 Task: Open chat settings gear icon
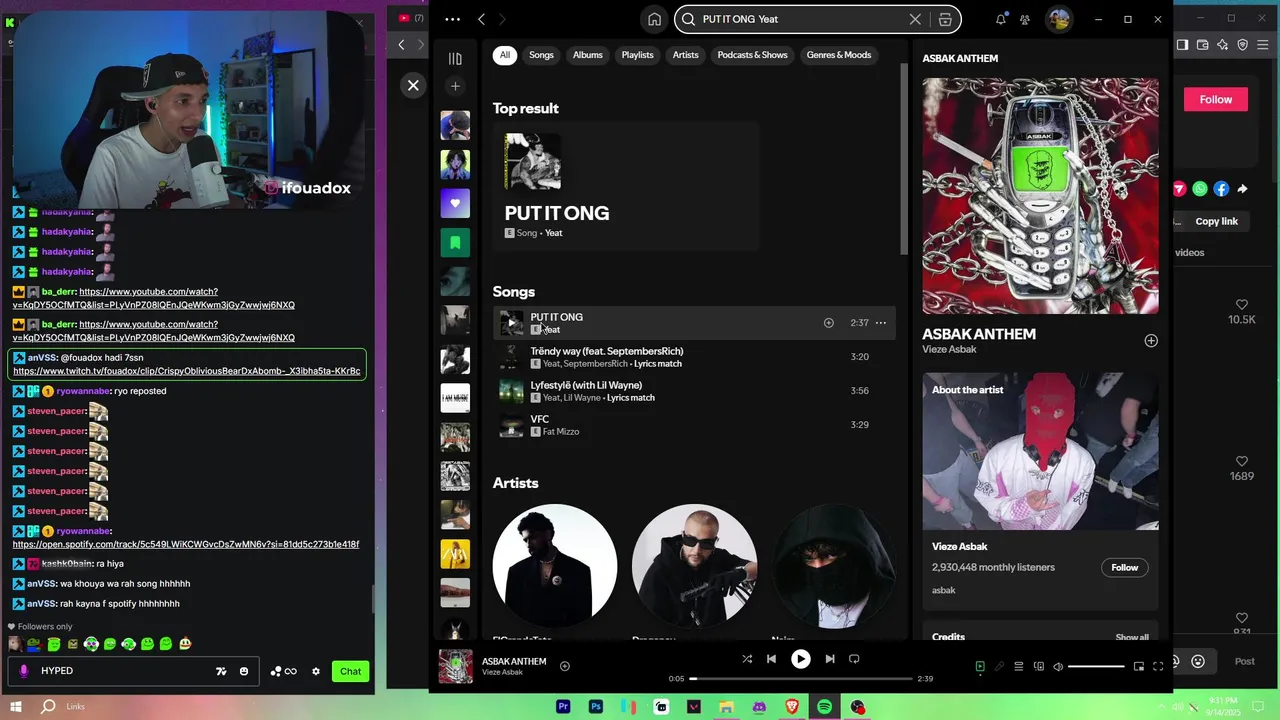coord(316,671)
